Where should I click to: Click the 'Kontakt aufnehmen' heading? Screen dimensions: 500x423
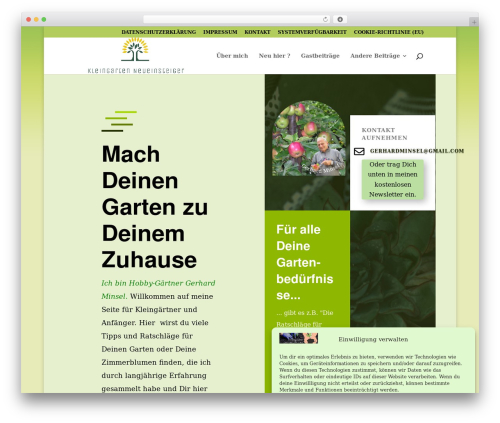coord(384,134)
